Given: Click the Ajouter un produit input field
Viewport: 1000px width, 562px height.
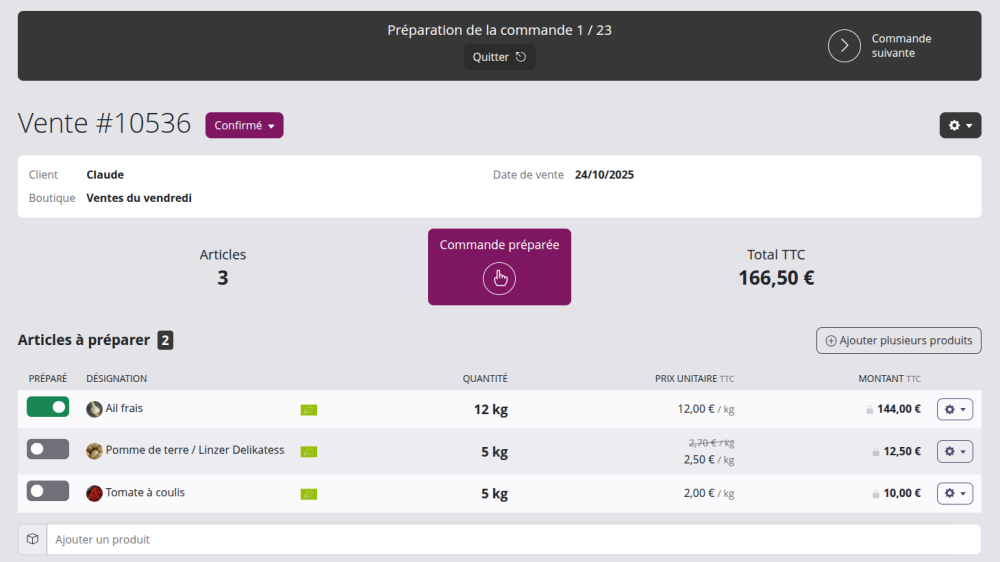Looking at the screenshot, I should pos(512,540).
